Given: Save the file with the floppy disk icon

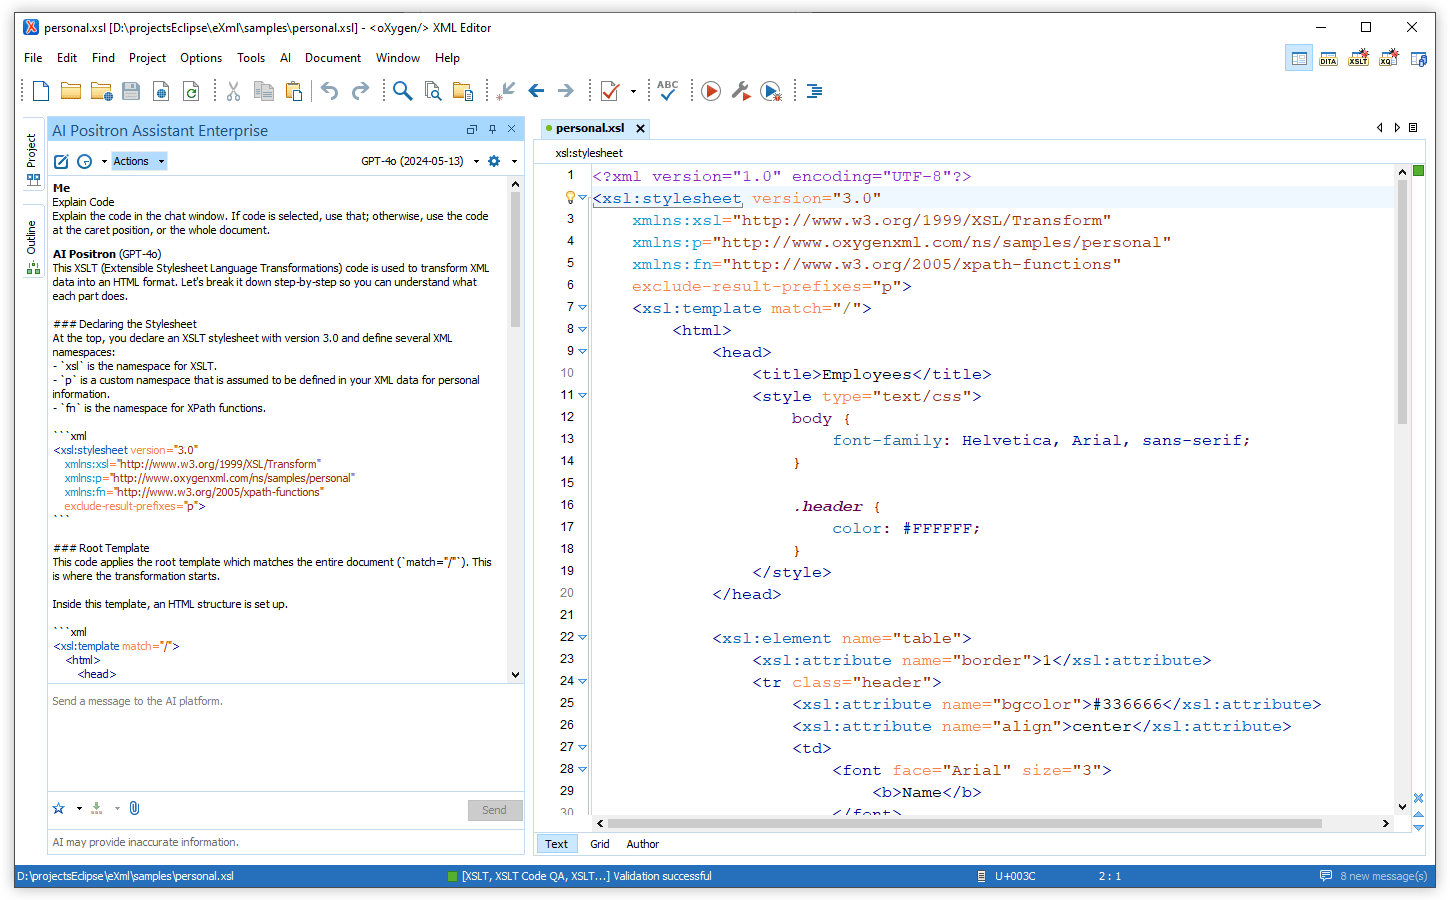Looking at the screenshot, I should [x=131, y=91].
